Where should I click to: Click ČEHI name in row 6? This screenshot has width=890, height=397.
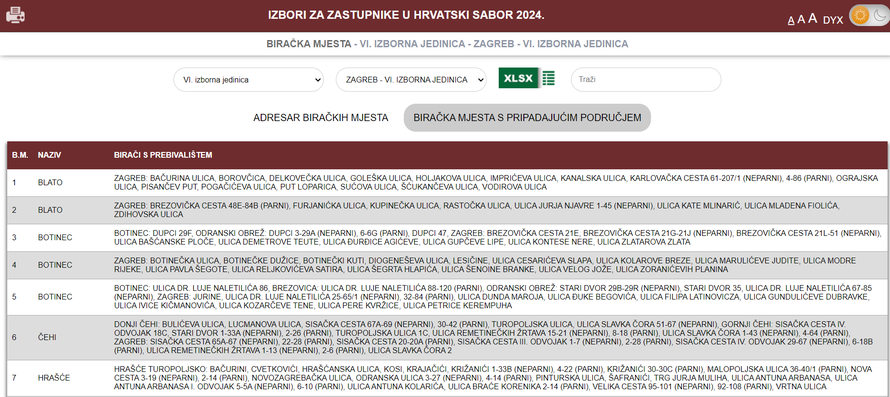point(47,337)
